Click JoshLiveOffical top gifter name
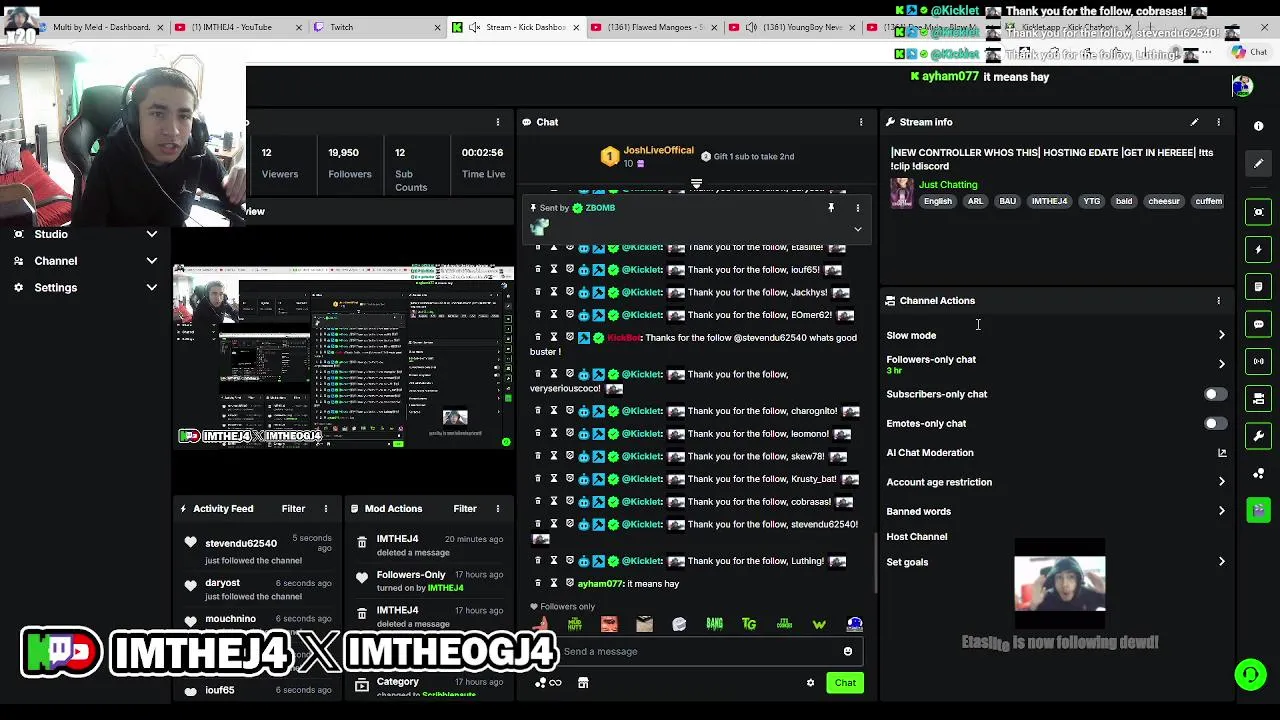 658,150
